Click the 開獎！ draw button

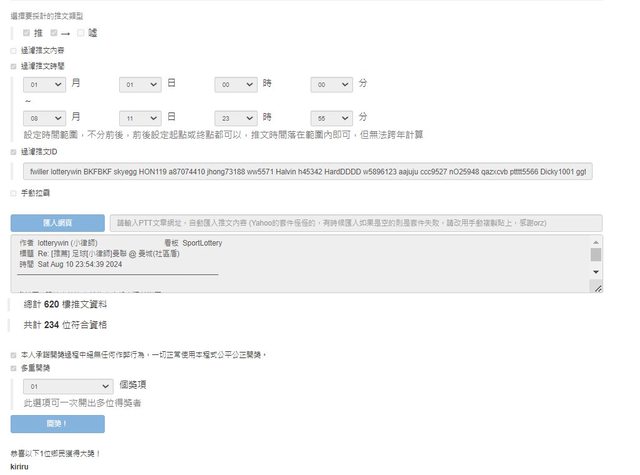[56, 424]
